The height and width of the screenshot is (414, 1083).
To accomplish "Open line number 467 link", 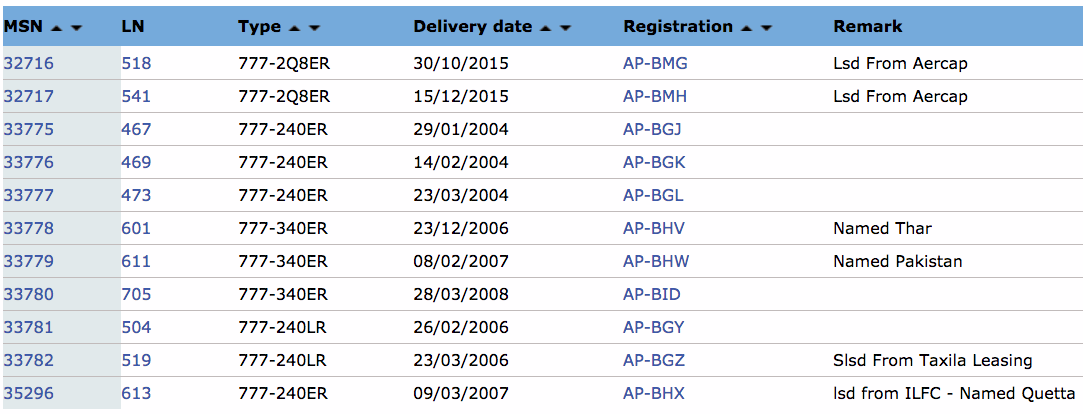I will tap(136, 130).
